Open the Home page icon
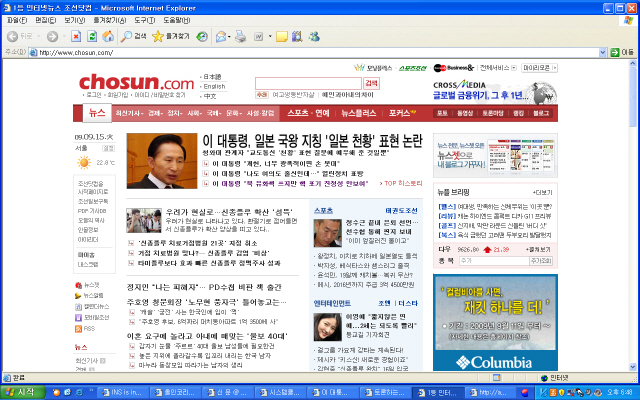This screenshot has height=400, width=640. [x=108, y=37]
